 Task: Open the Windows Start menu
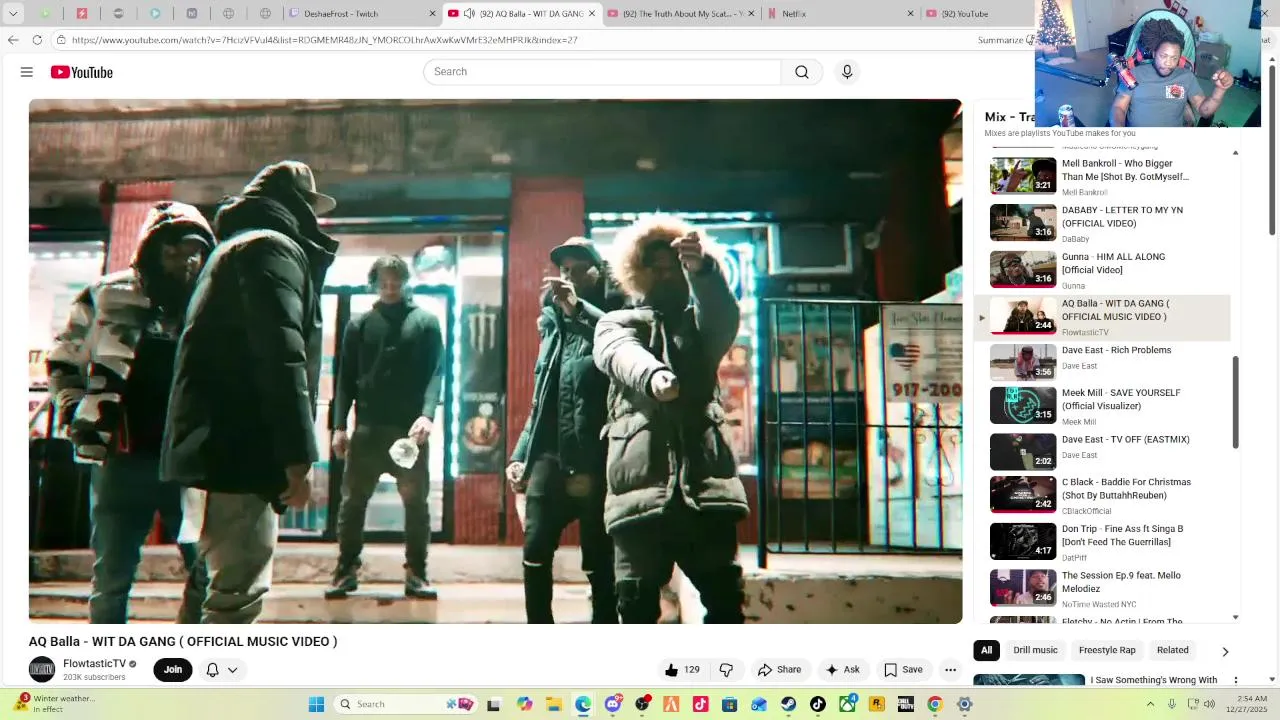(x=316, y=704)
